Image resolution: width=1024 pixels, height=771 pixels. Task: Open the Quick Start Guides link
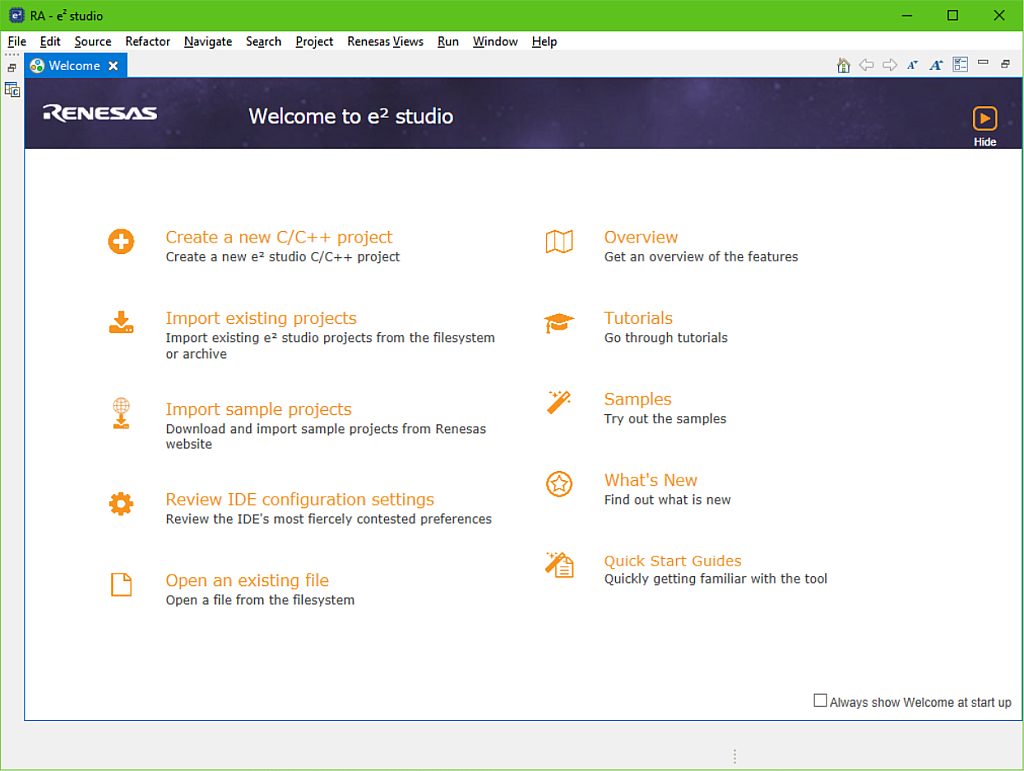[x=672, y=561]
